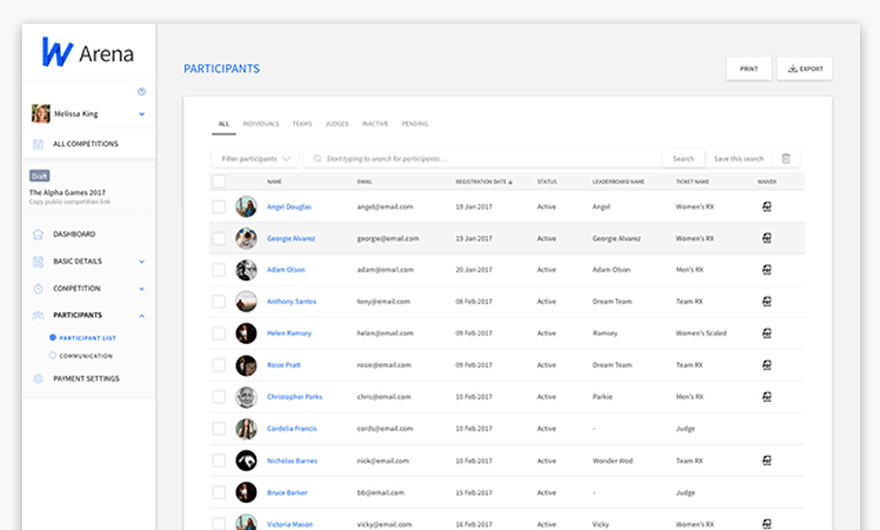Switch to the Pending tab
880x530 pixels.
pyautogui.click(x=415, y=124)
